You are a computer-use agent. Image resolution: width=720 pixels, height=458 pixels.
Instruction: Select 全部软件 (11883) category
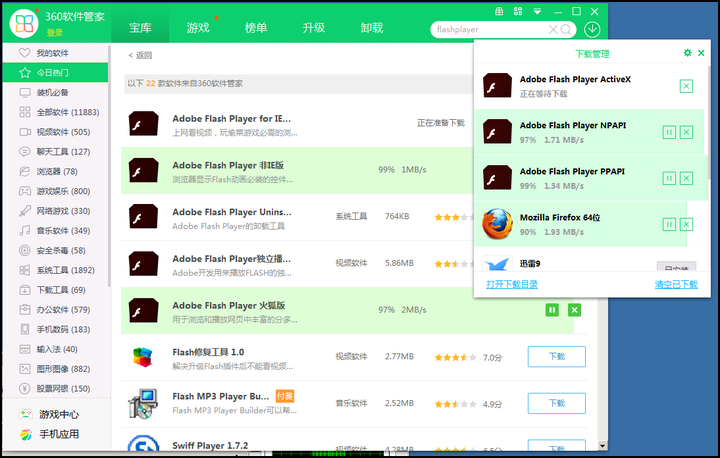(x=56, y=112)
